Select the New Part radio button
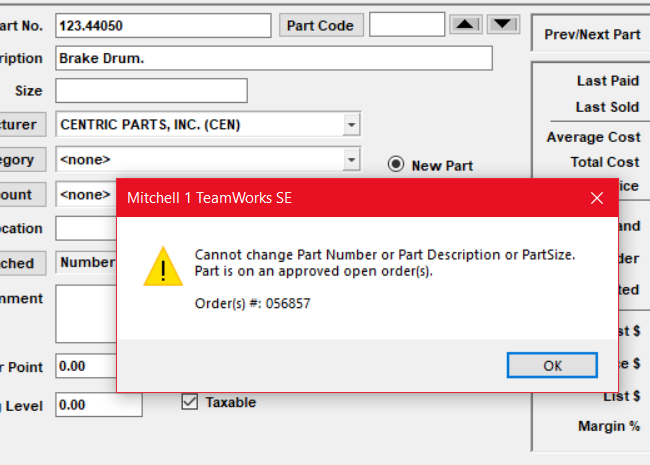650x465 pixels. [396, 165]
